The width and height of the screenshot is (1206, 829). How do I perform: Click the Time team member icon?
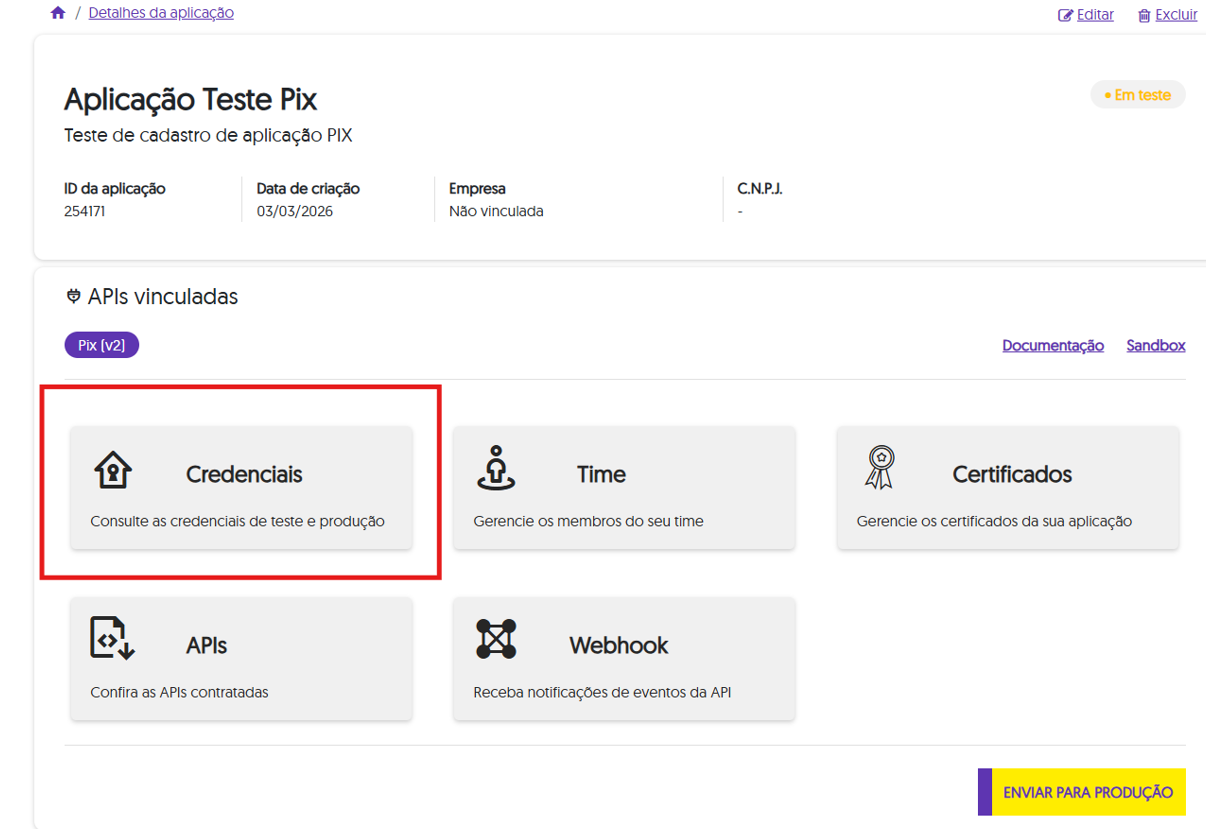(496, 468)
